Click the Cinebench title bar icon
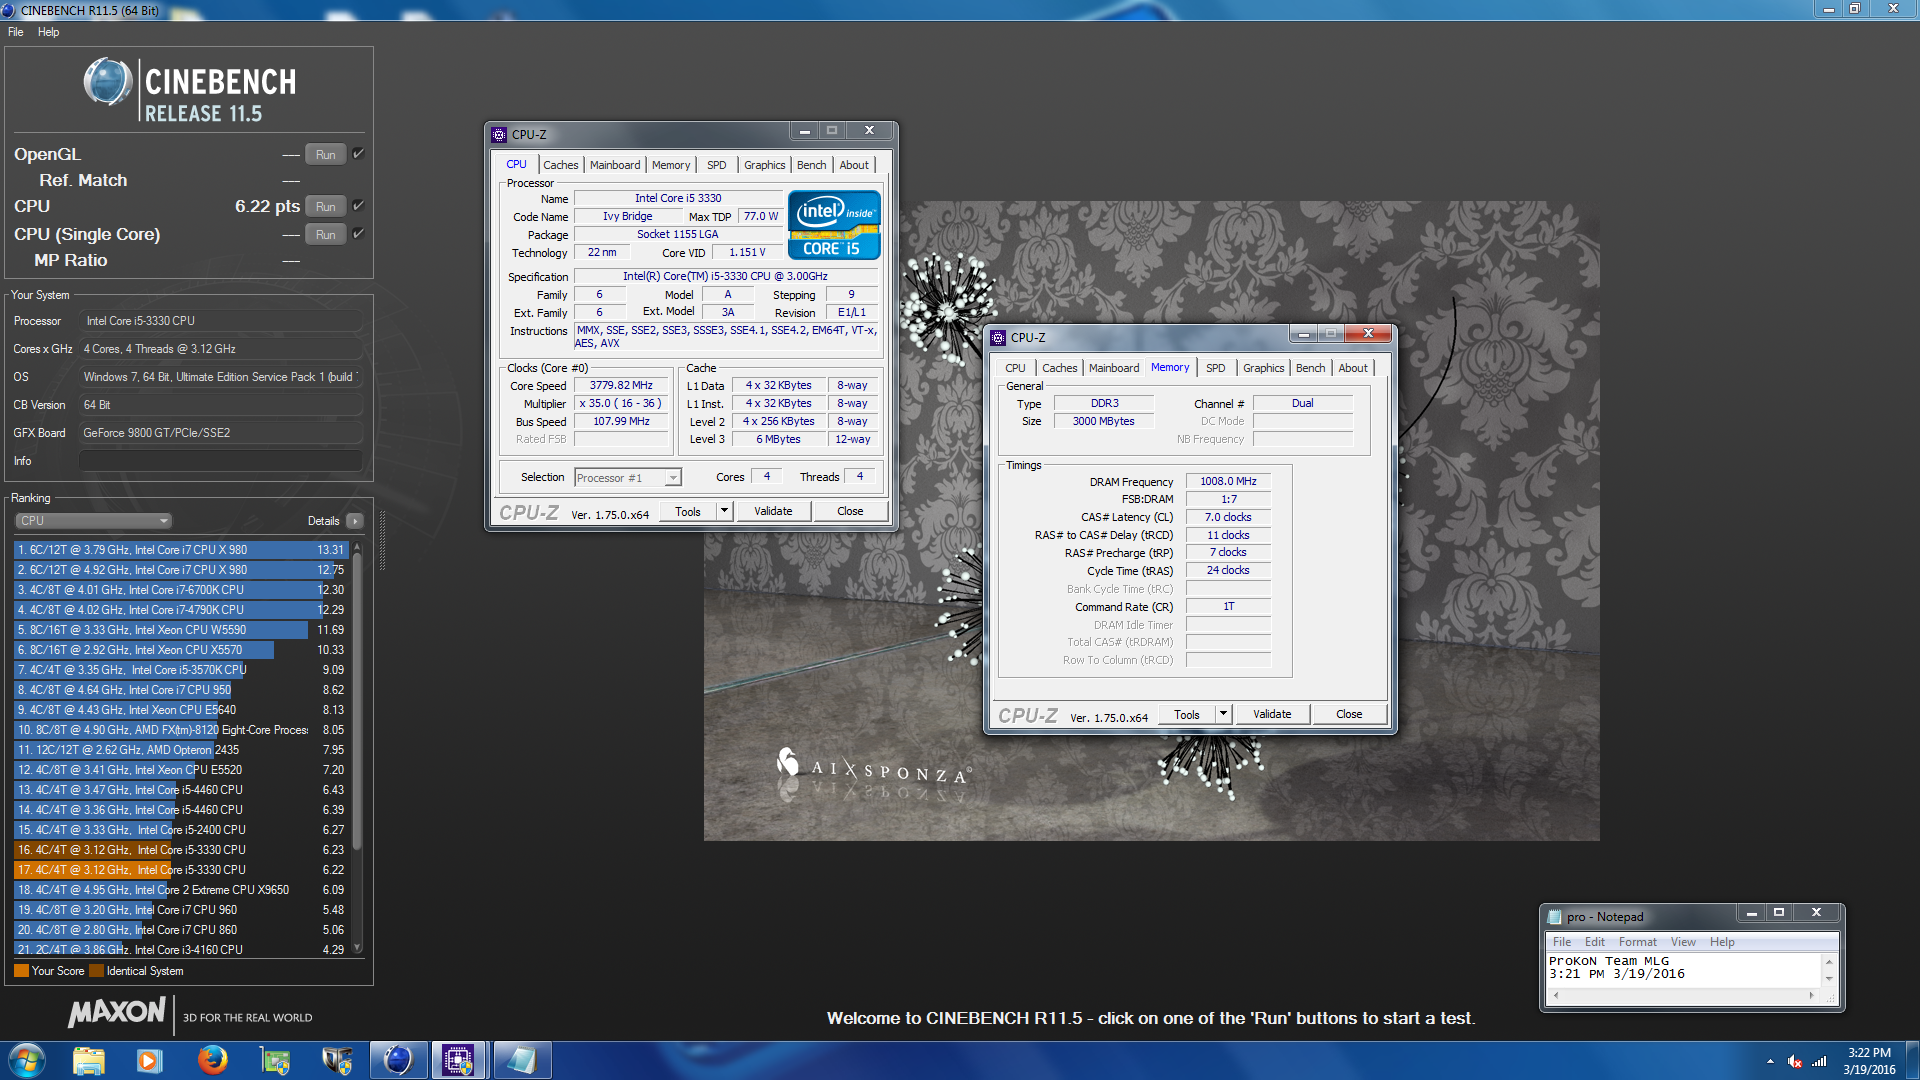The height and width of the screenshot is (1080, 1920). (9, 10)
